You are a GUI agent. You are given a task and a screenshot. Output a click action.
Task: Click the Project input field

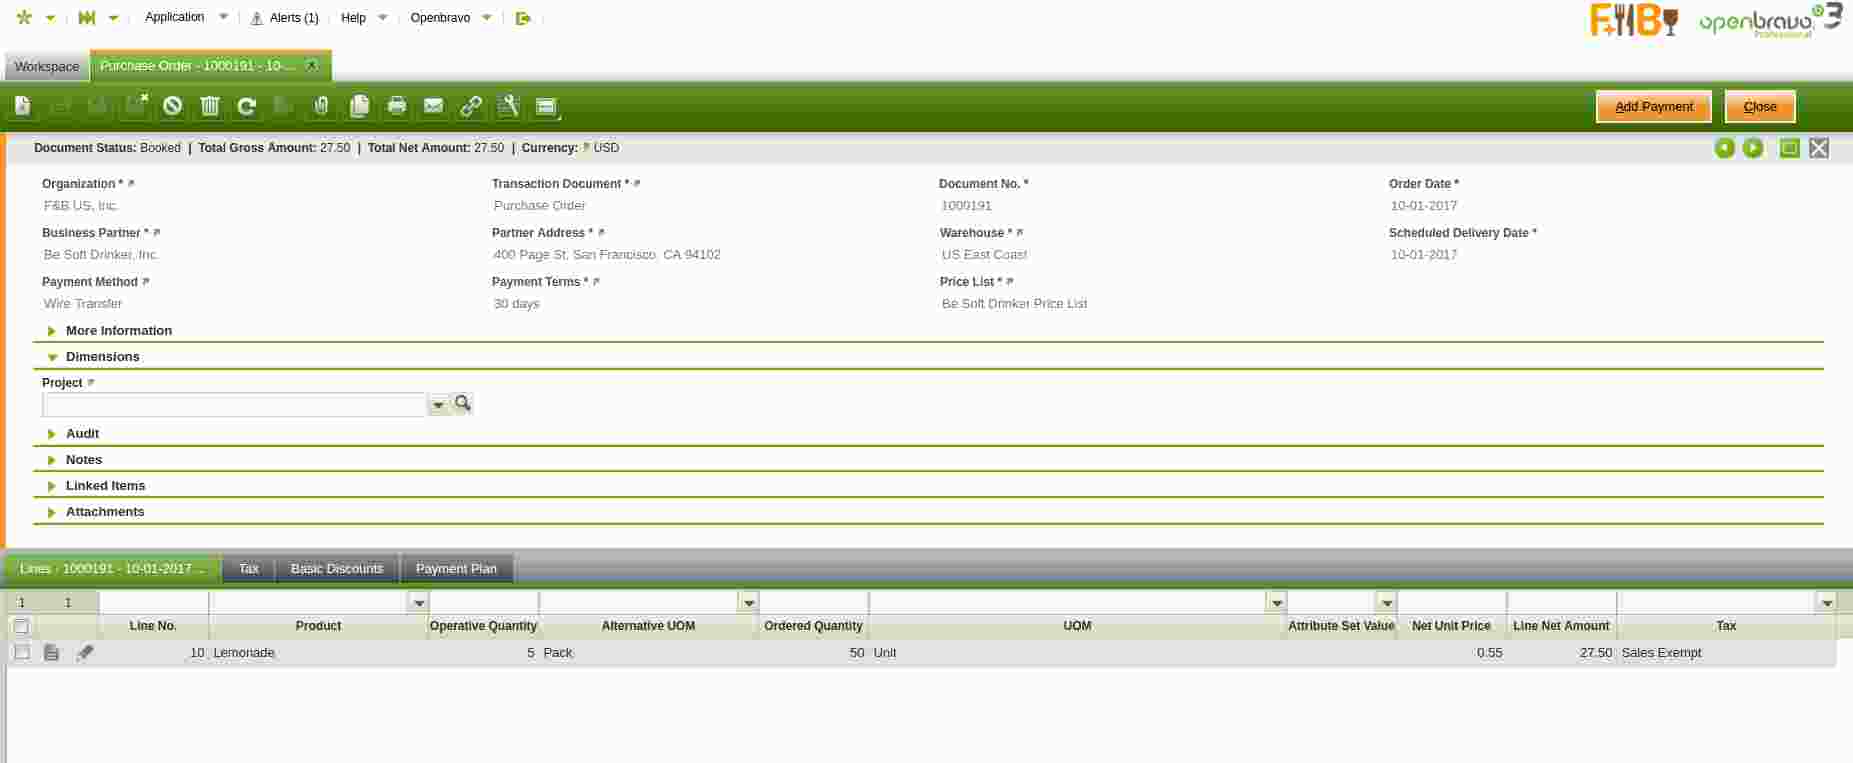[234, 405]
